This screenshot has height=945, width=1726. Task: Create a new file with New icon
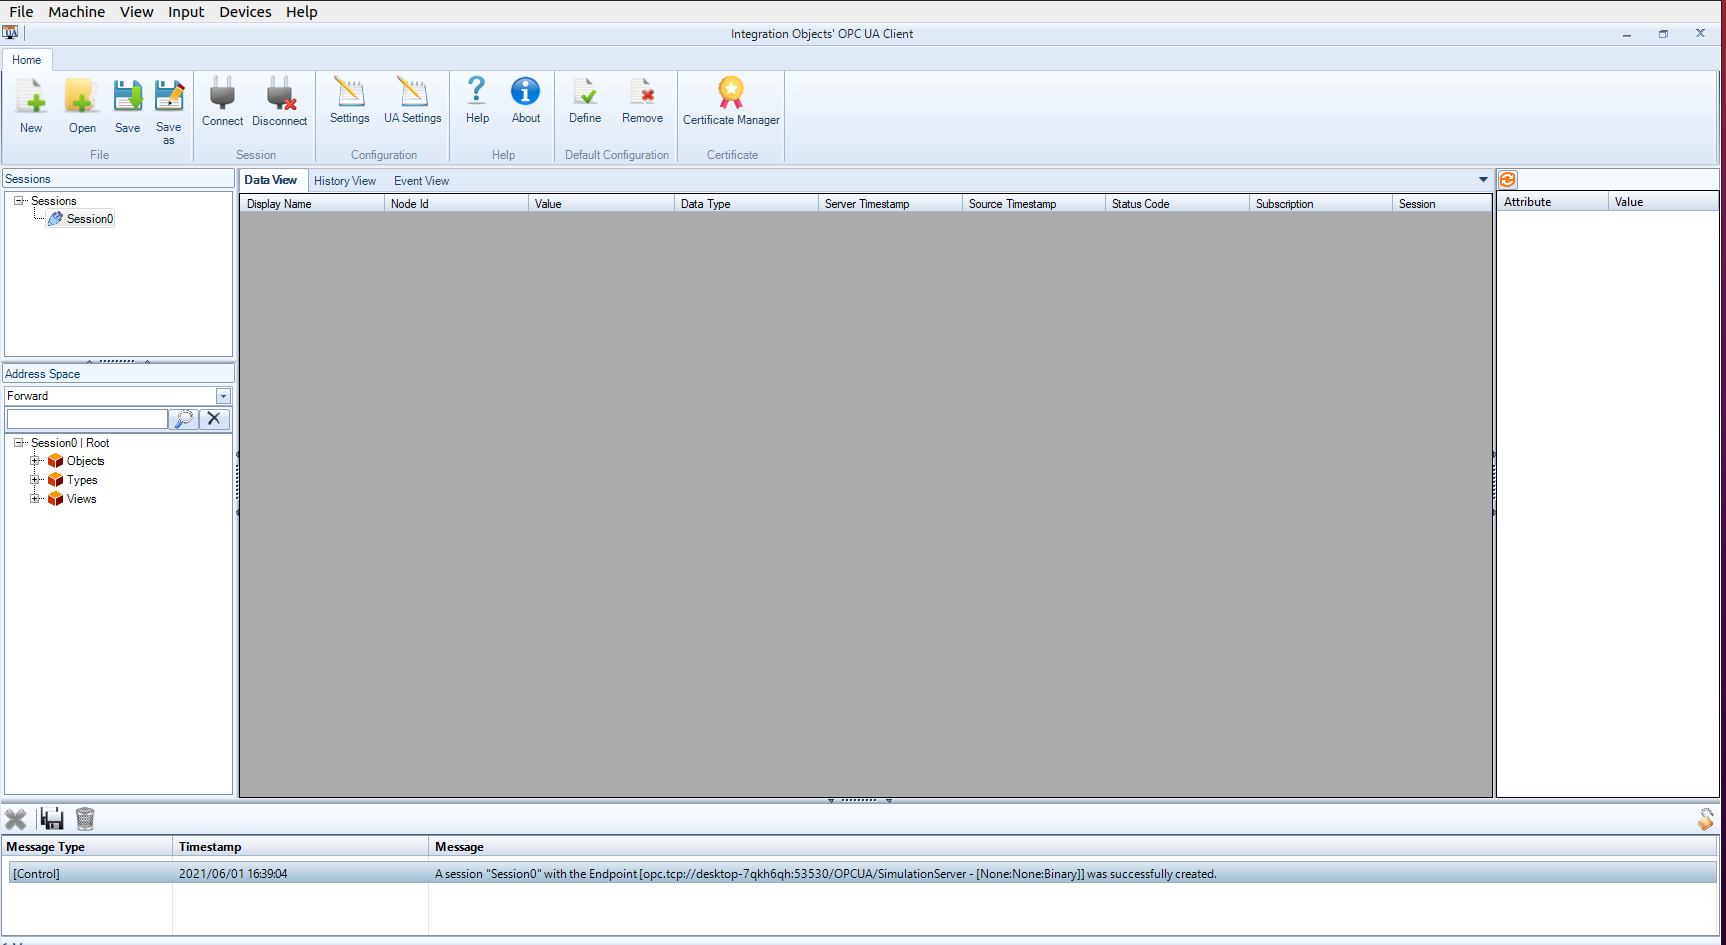pyautogui.click(x=31, y=105)
